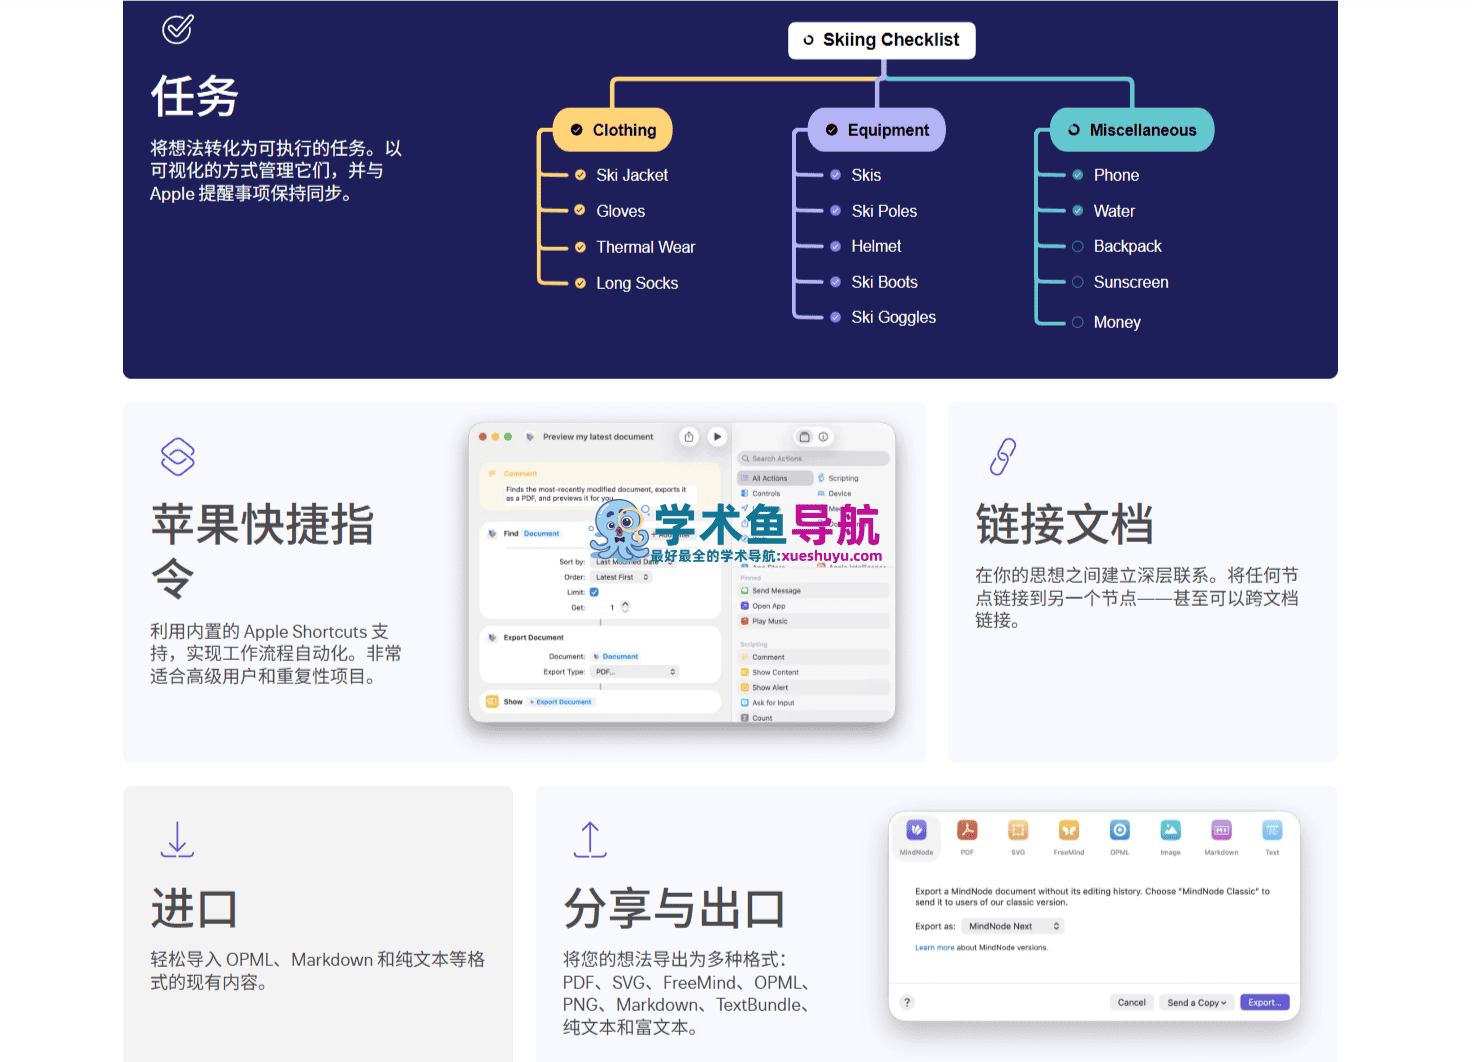Toggle the Ski Jacket task checkmark
Image resolution: width=1472 pixels, height=1062 pixels.
pos(580,175)
